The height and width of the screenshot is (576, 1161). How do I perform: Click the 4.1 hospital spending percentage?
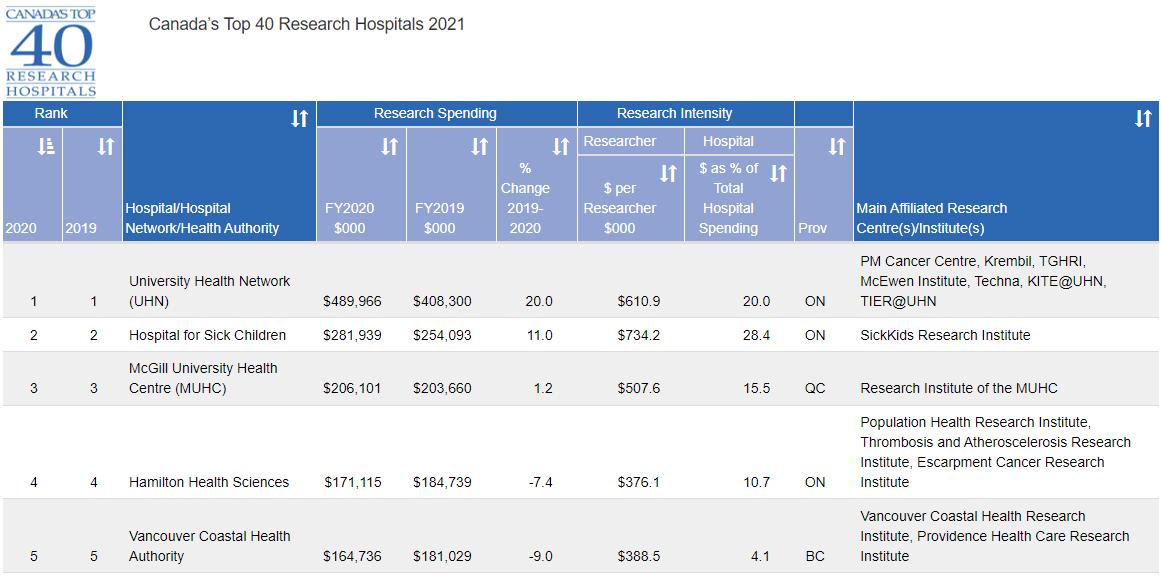pyautogui.click(x=760, y=556)
